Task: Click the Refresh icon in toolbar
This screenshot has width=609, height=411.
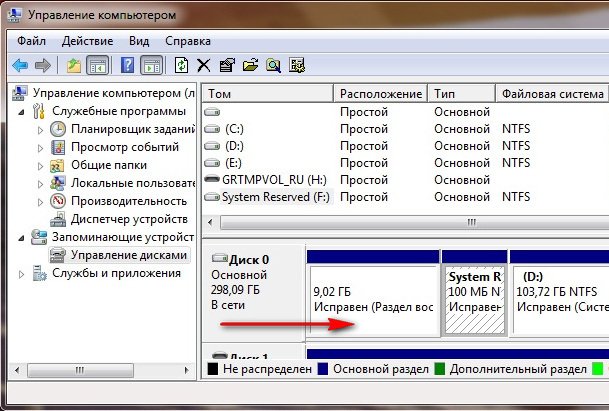Action: [181, 65]
